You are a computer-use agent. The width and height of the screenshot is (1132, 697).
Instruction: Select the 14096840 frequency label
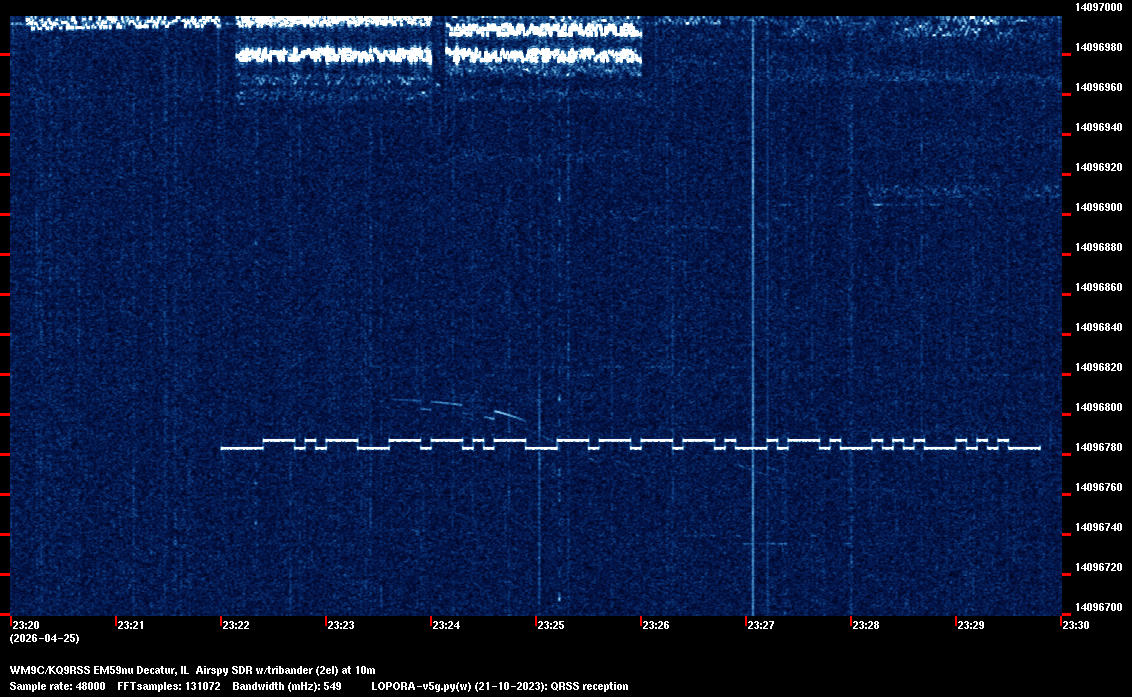[1099, 327]
